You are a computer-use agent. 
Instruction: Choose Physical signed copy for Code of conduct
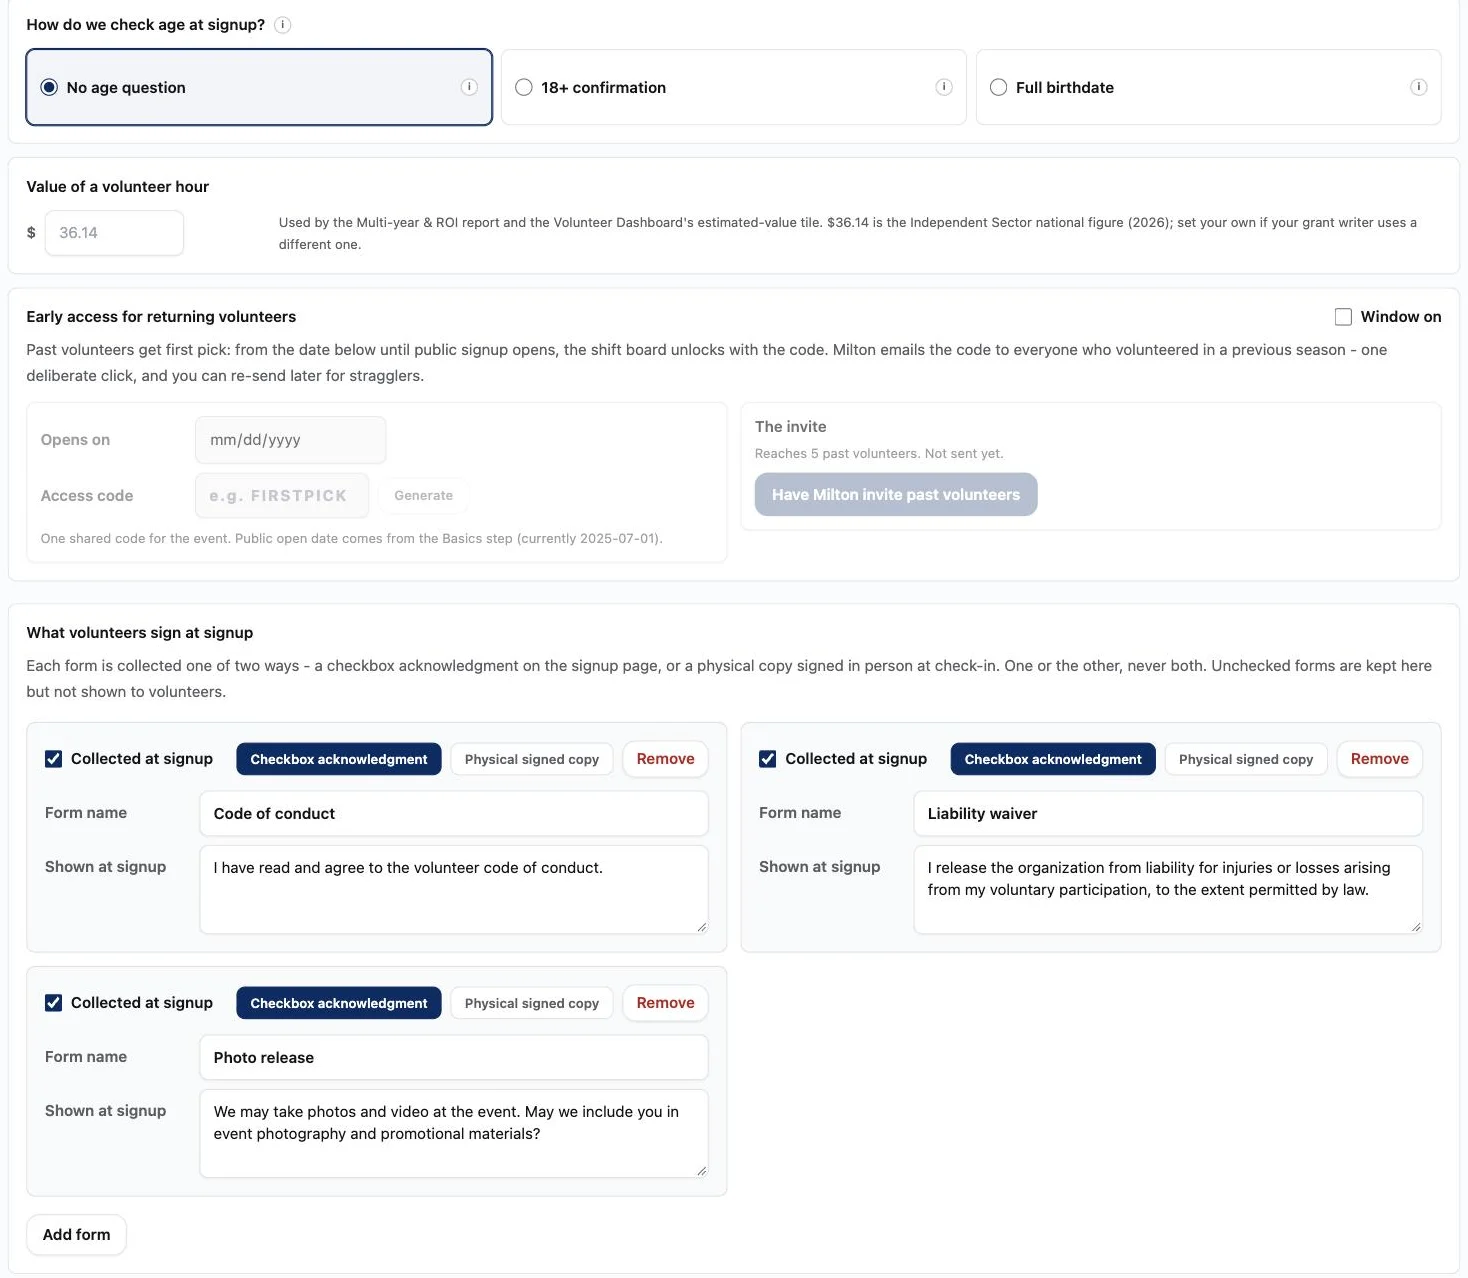[532, 759]
